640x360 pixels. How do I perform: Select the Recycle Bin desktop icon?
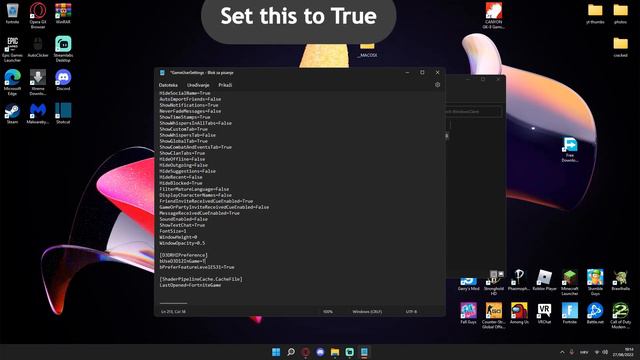12,13
